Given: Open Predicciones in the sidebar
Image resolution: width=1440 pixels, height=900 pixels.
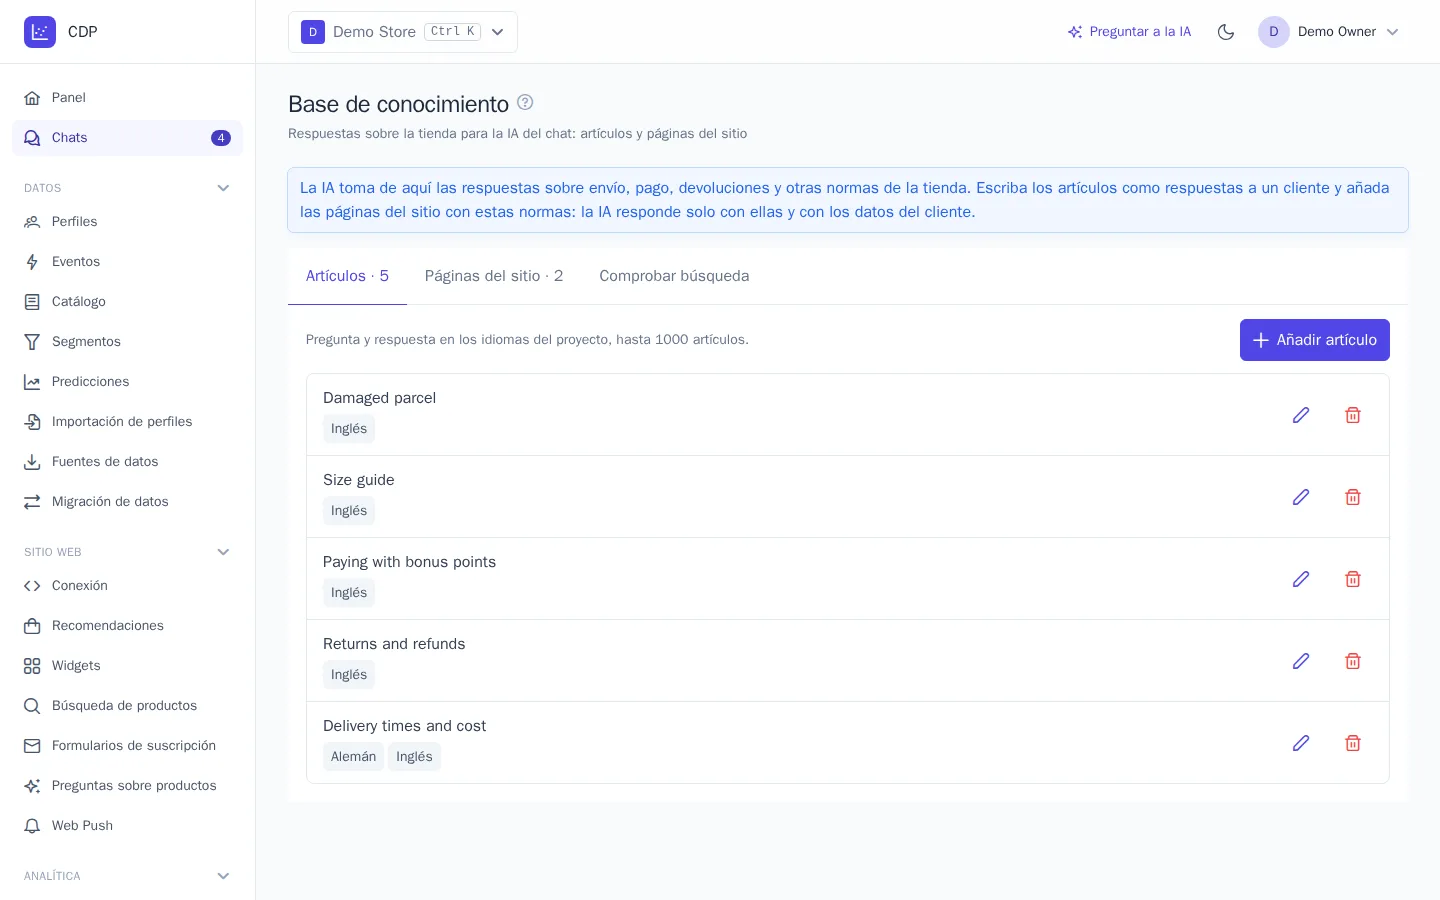Looking at the screenshot, I should [x=127, y=382].
